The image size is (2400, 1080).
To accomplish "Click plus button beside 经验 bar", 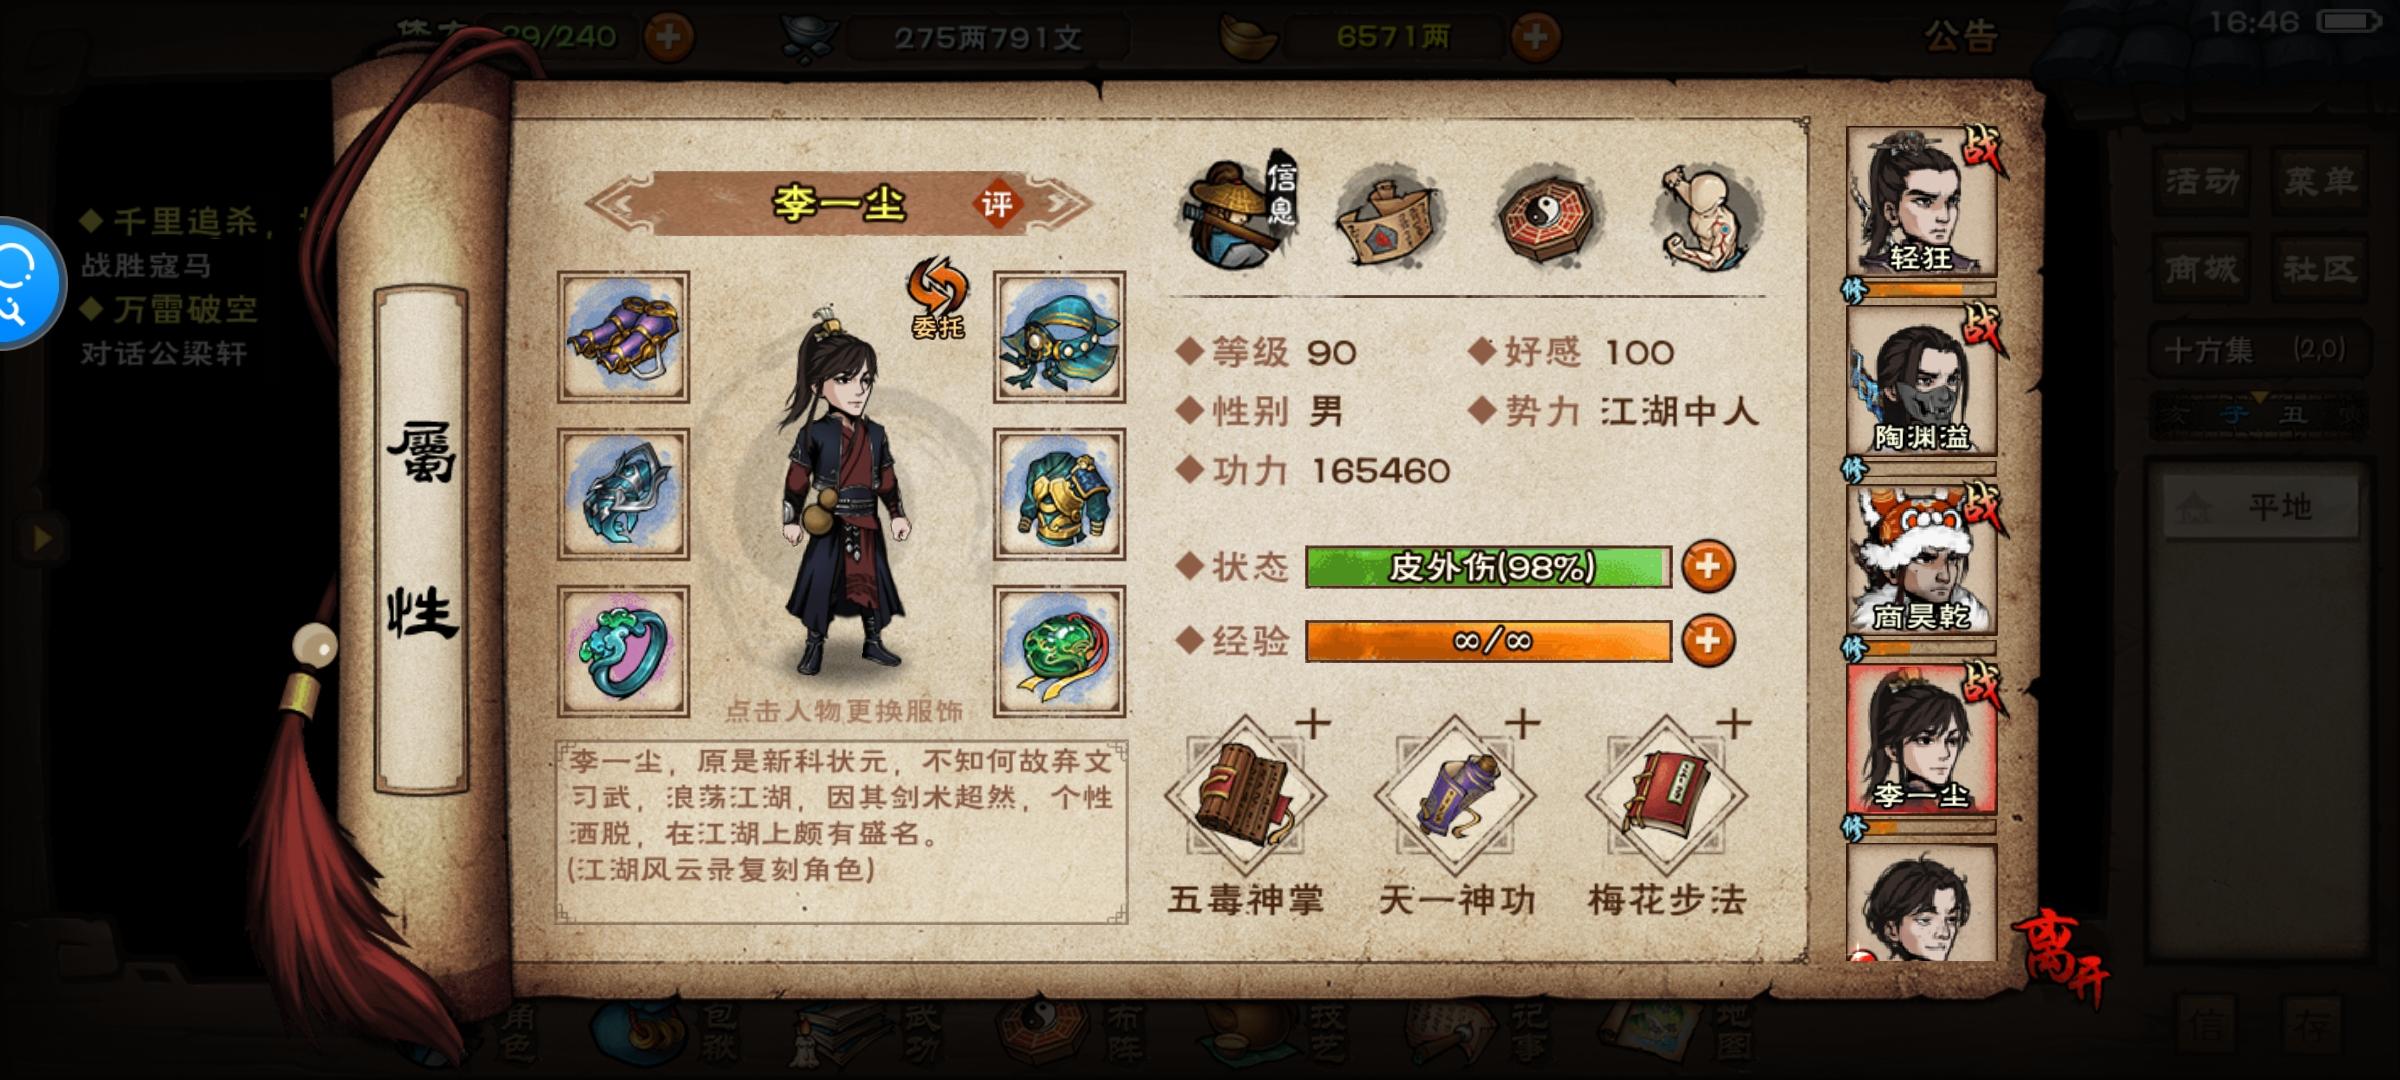I will (x=1708, y=641).
